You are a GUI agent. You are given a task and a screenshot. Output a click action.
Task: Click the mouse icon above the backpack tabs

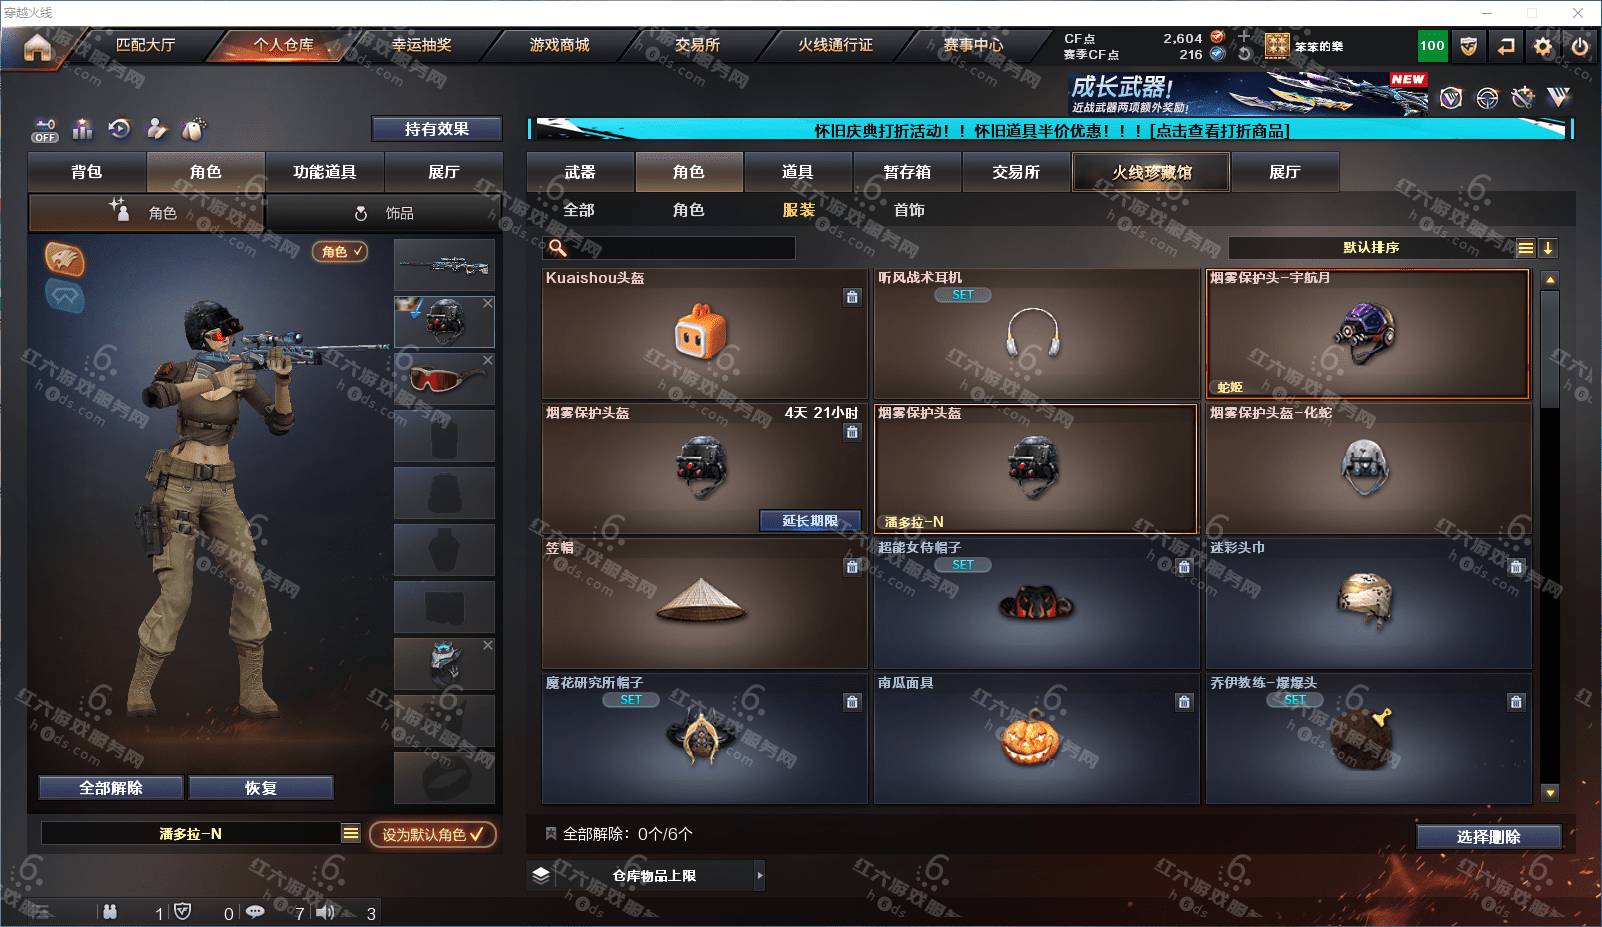tap(193, 129)
